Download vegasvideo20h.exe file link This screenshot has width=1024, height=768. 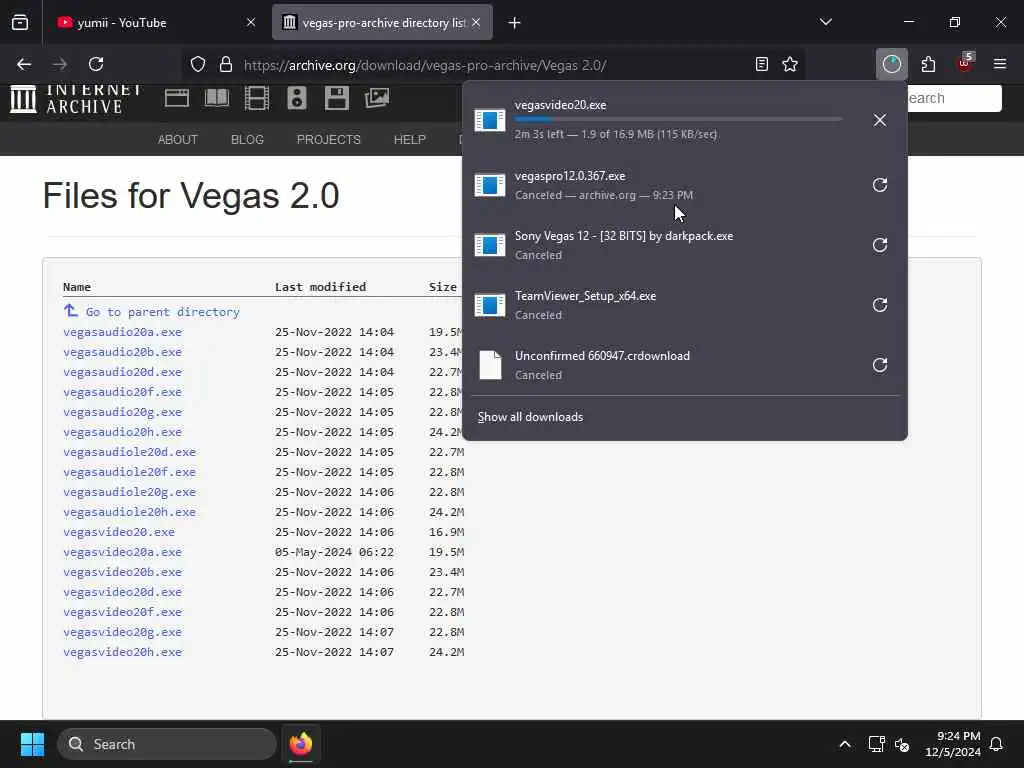pyautogui.click(x=123, y=652)
